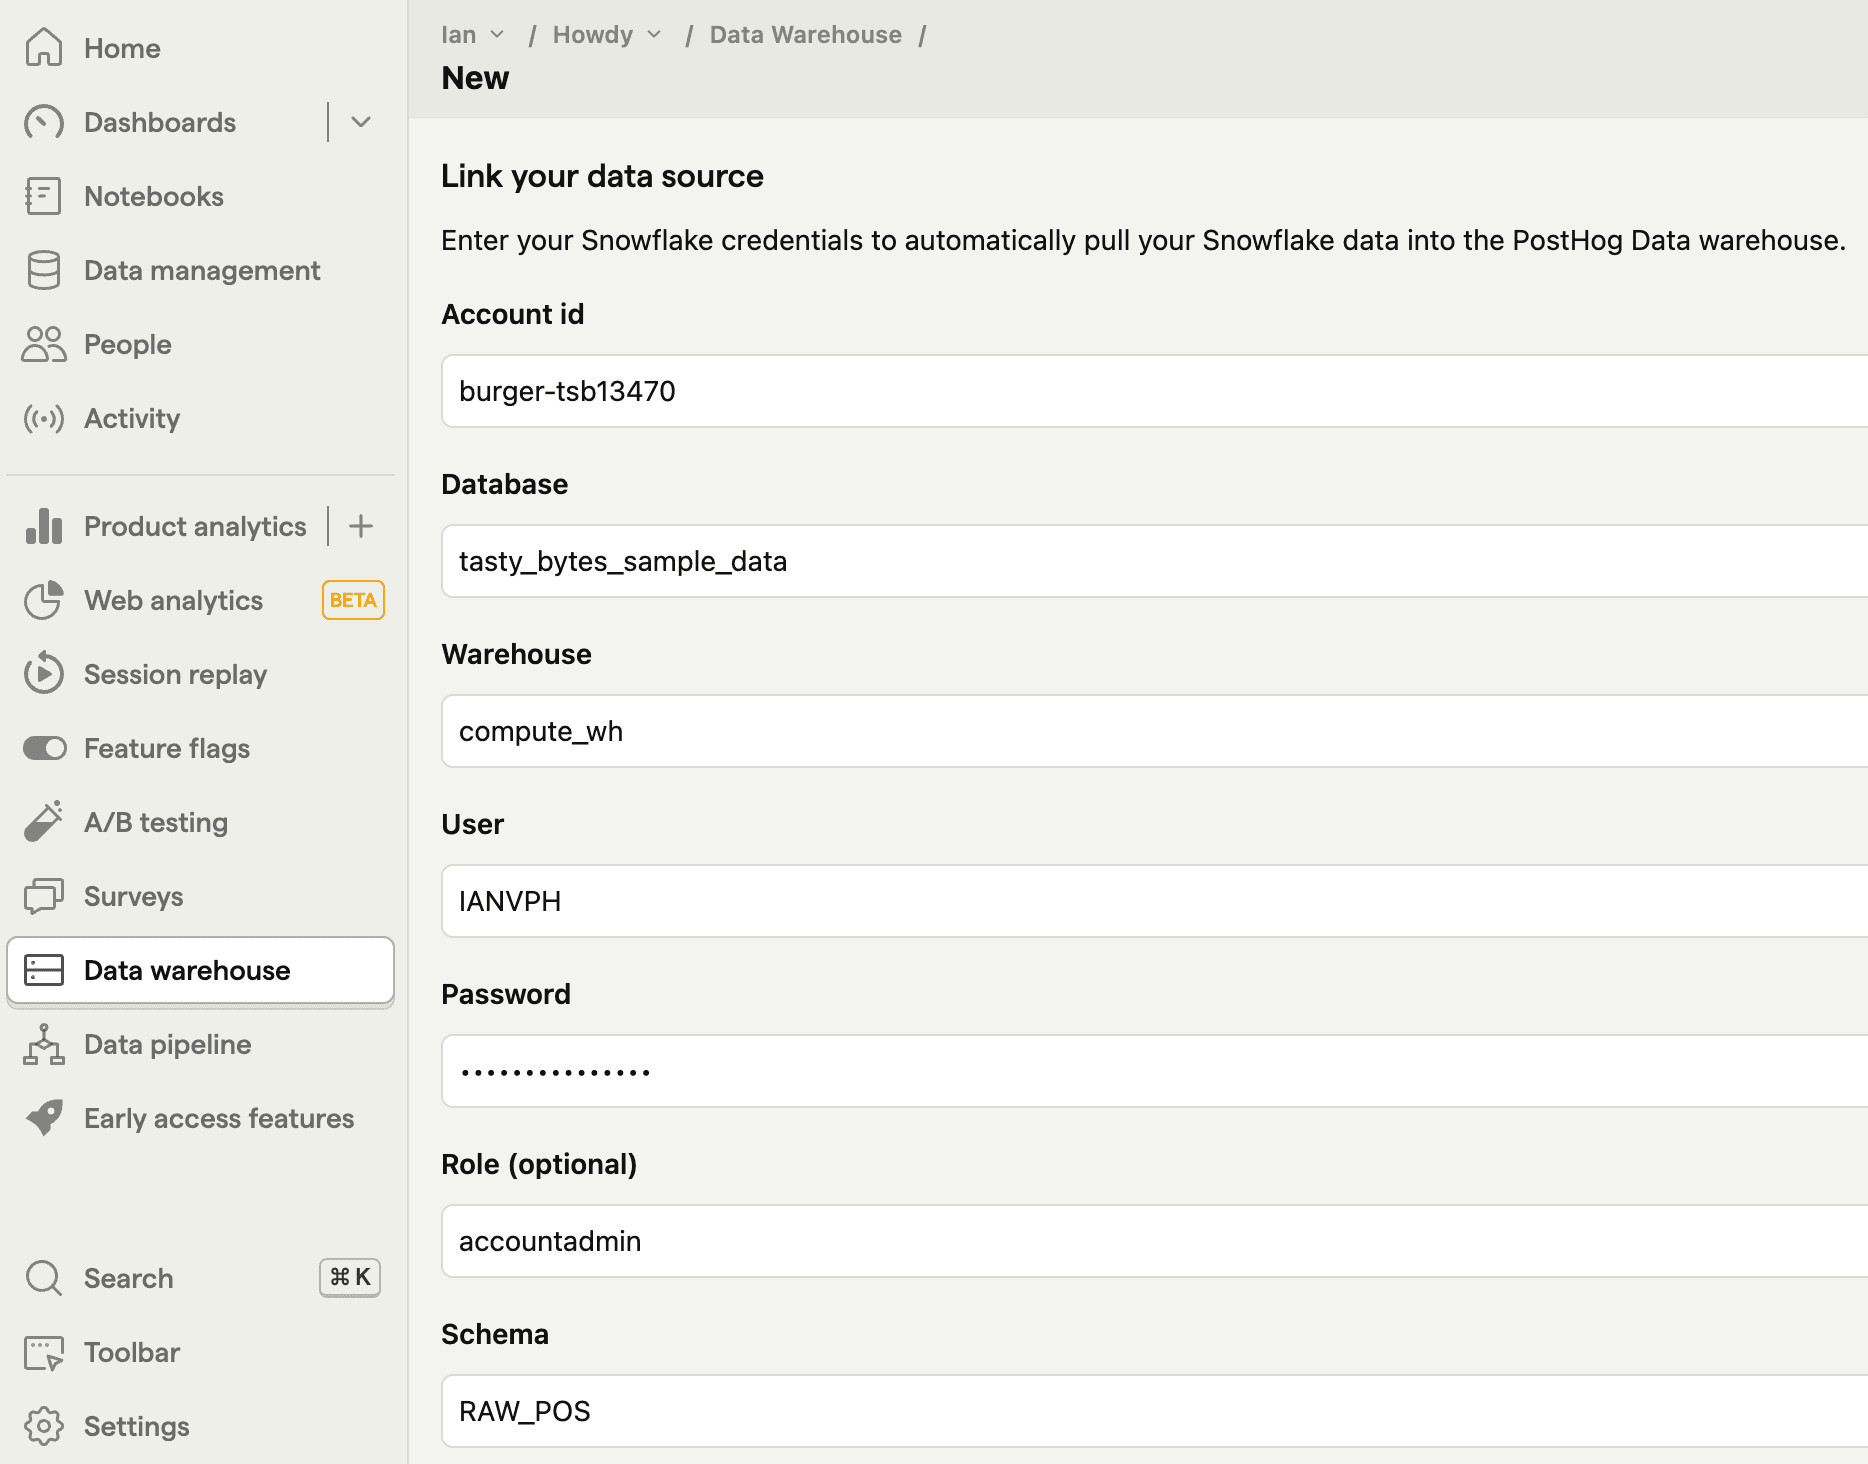Go to Data Warehouse breadcrumb link
1868x1464 pixels.
(806, 35)
